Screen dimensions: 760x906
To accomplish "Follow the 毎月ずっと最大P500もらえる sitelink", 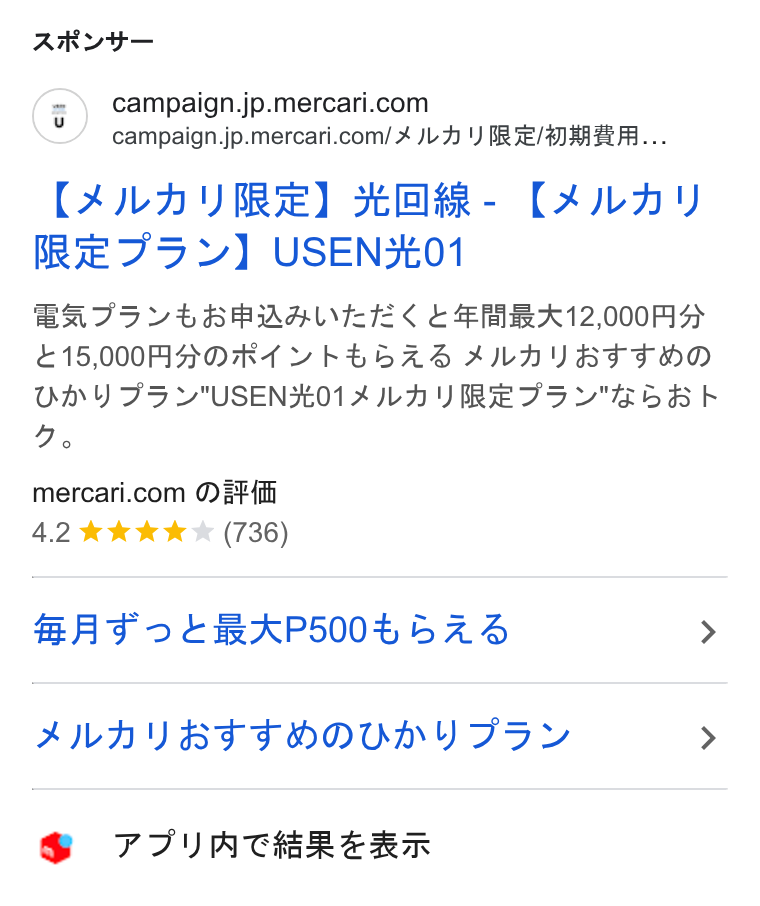I will 271,630.
